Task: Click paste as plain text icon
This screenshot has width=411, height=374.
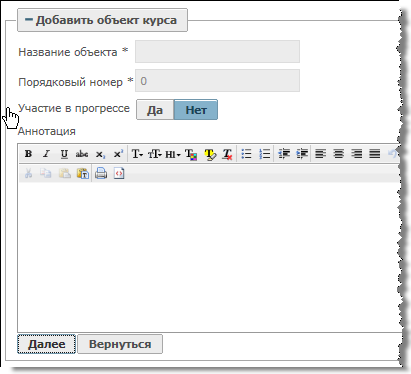Action: (x=83, y=174)
